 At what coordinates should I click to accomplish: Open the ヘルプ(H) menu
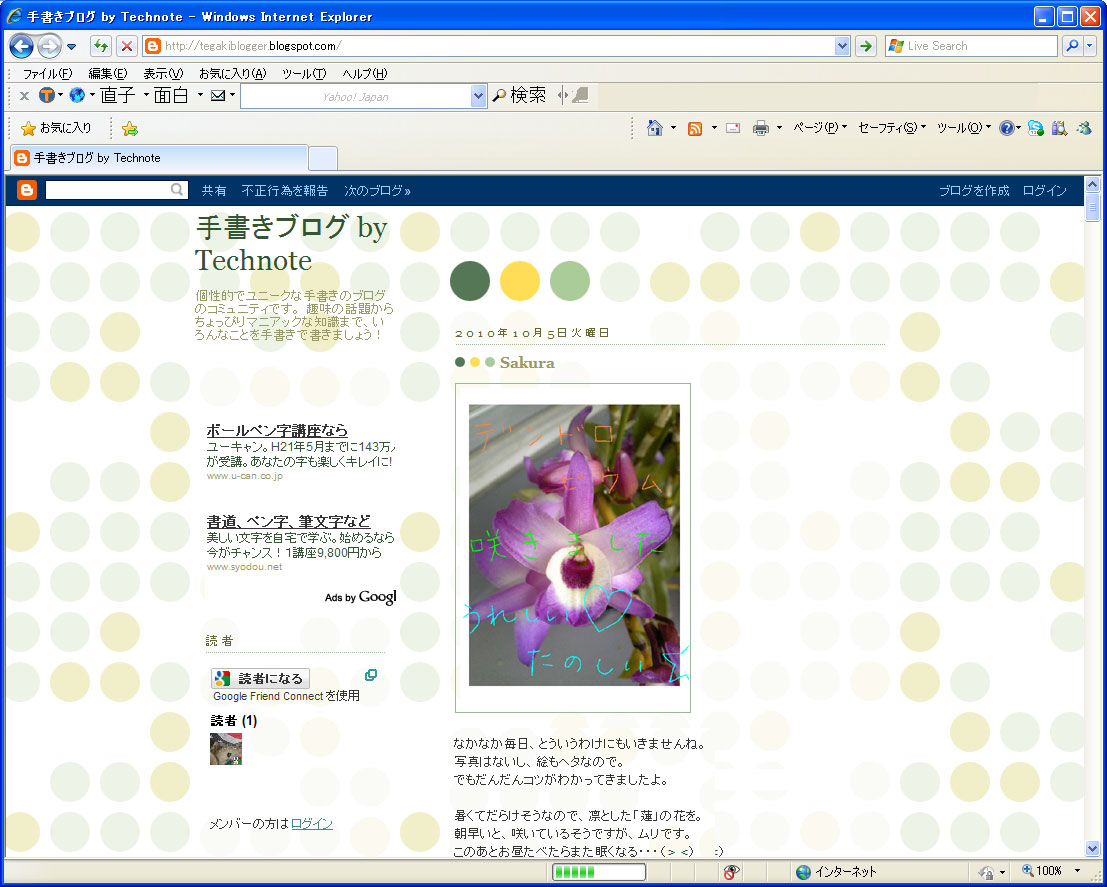[x=364, y=73]
